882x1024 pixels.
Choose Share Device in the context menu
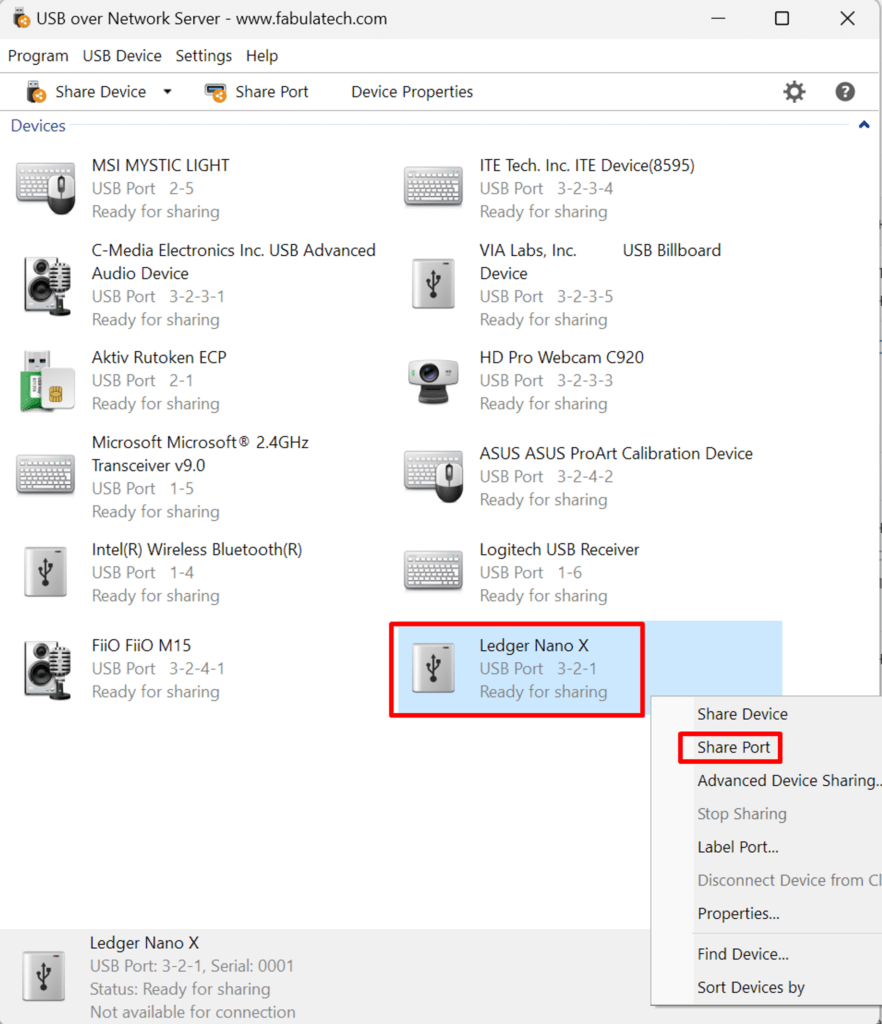click(742, 714)
